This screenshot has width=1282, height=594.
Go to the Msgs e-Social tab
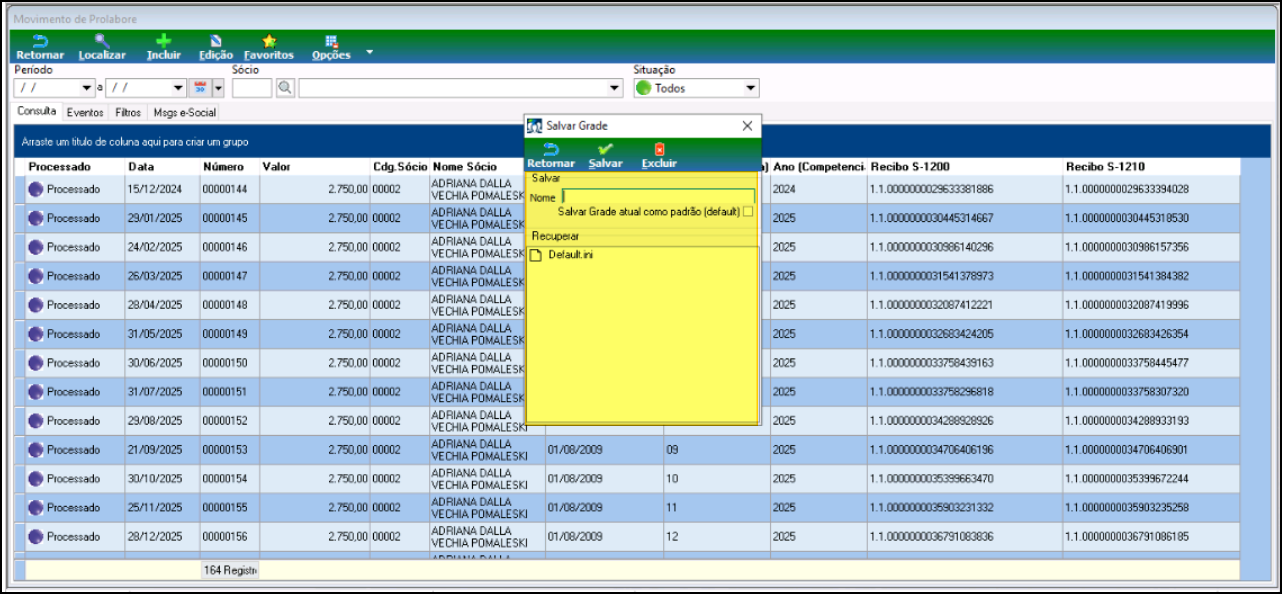pyautogui.click(x=185, y=113)
